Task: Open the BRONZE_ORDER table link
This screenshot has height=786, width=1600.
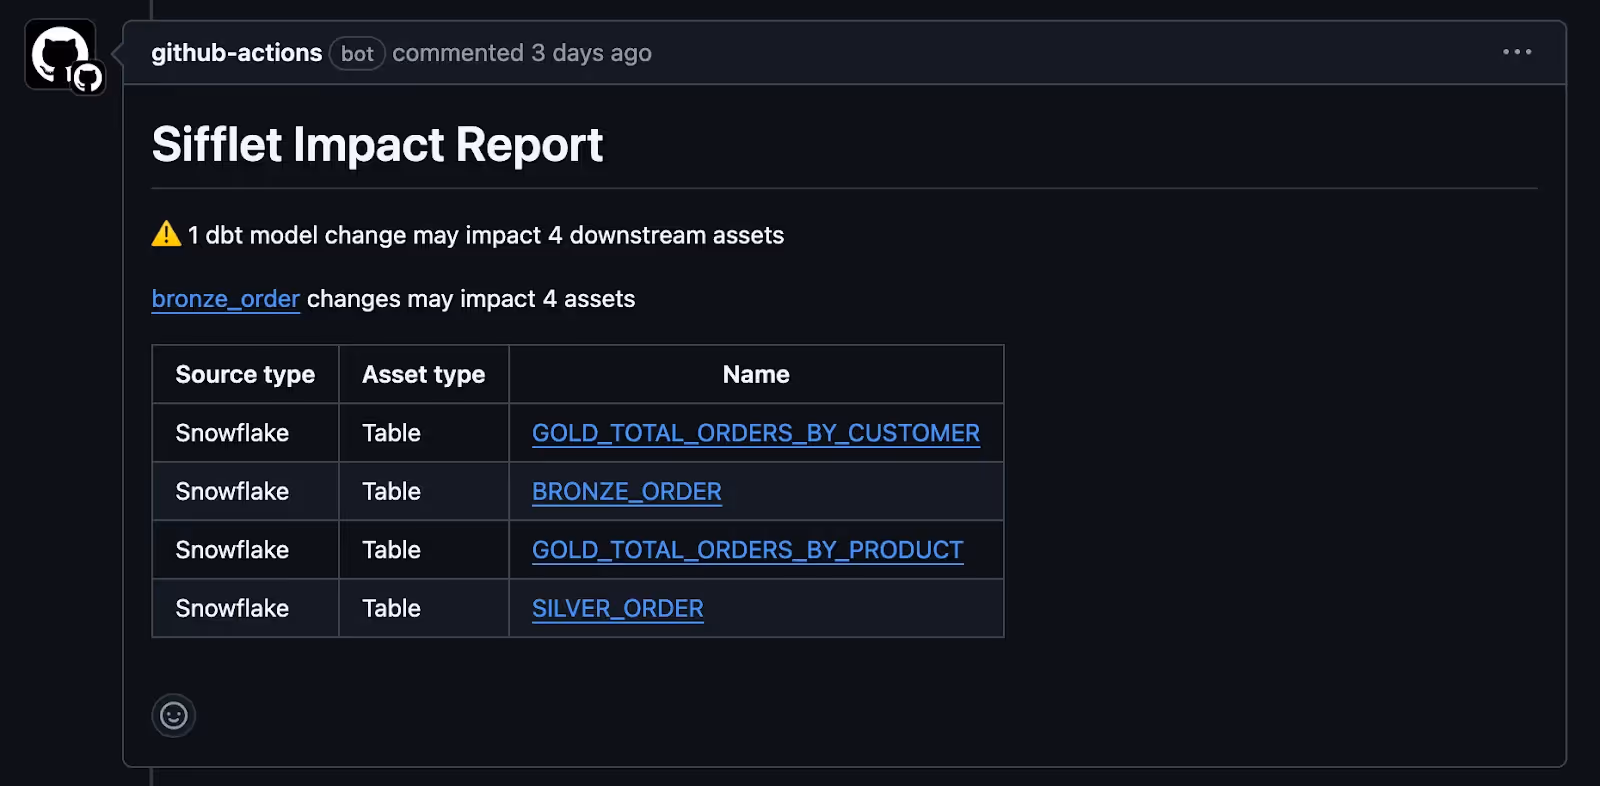Action: 627,492
